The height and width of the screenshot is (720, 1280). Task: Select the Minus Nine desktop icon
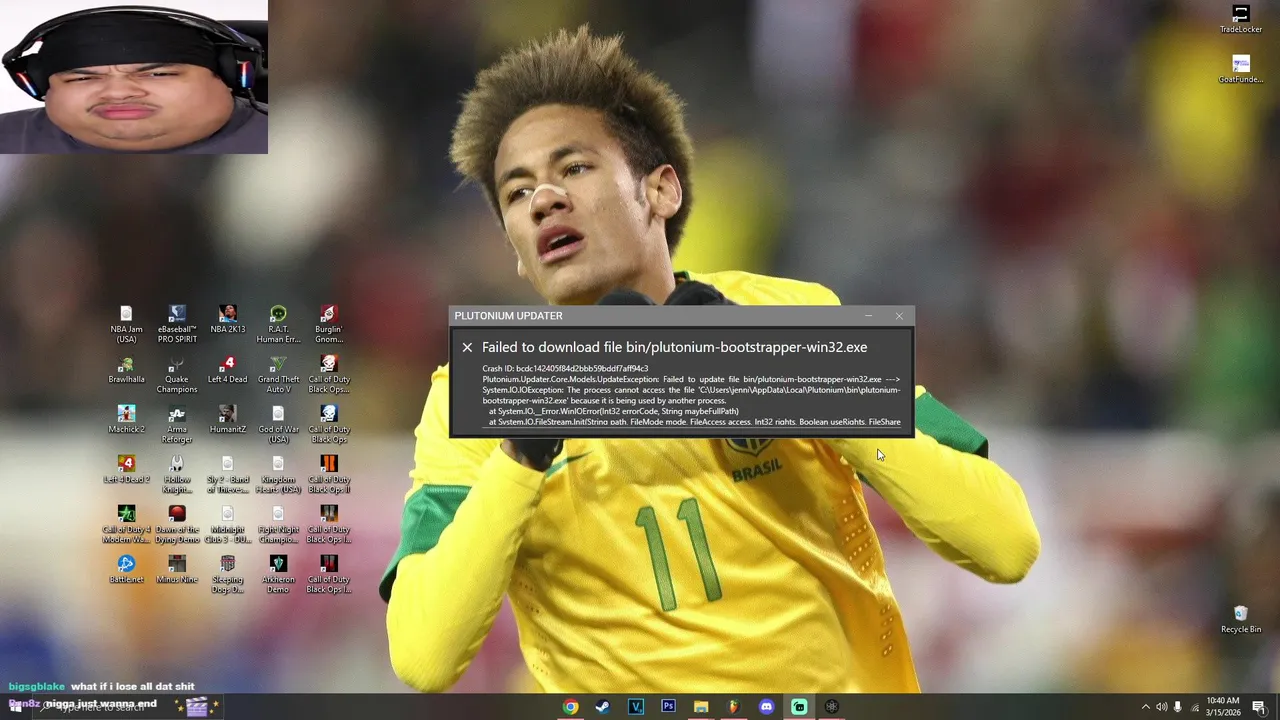tap(177, 570)
